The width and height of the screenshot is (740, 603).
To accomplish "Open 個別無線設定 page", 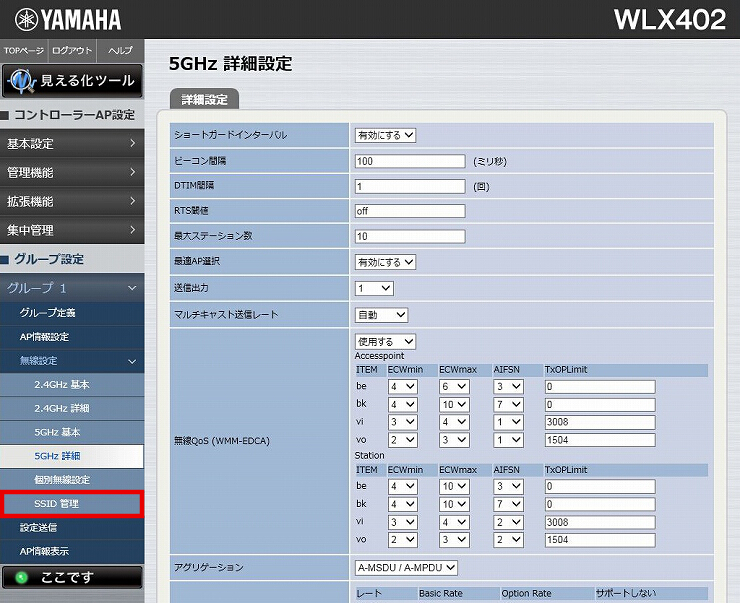I will point(72,480).
